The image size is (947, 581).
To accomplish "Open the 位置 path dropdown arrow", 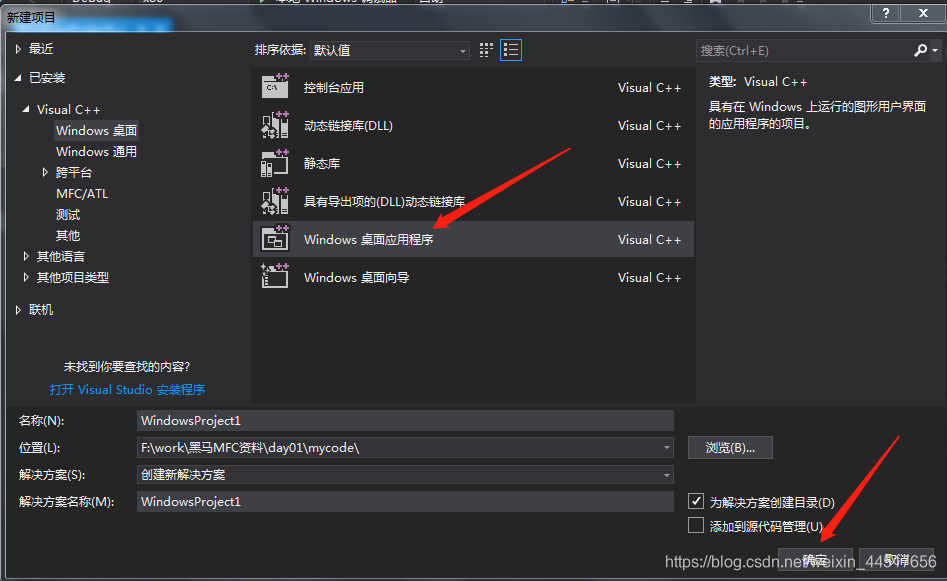I will (x=667, y=448).
